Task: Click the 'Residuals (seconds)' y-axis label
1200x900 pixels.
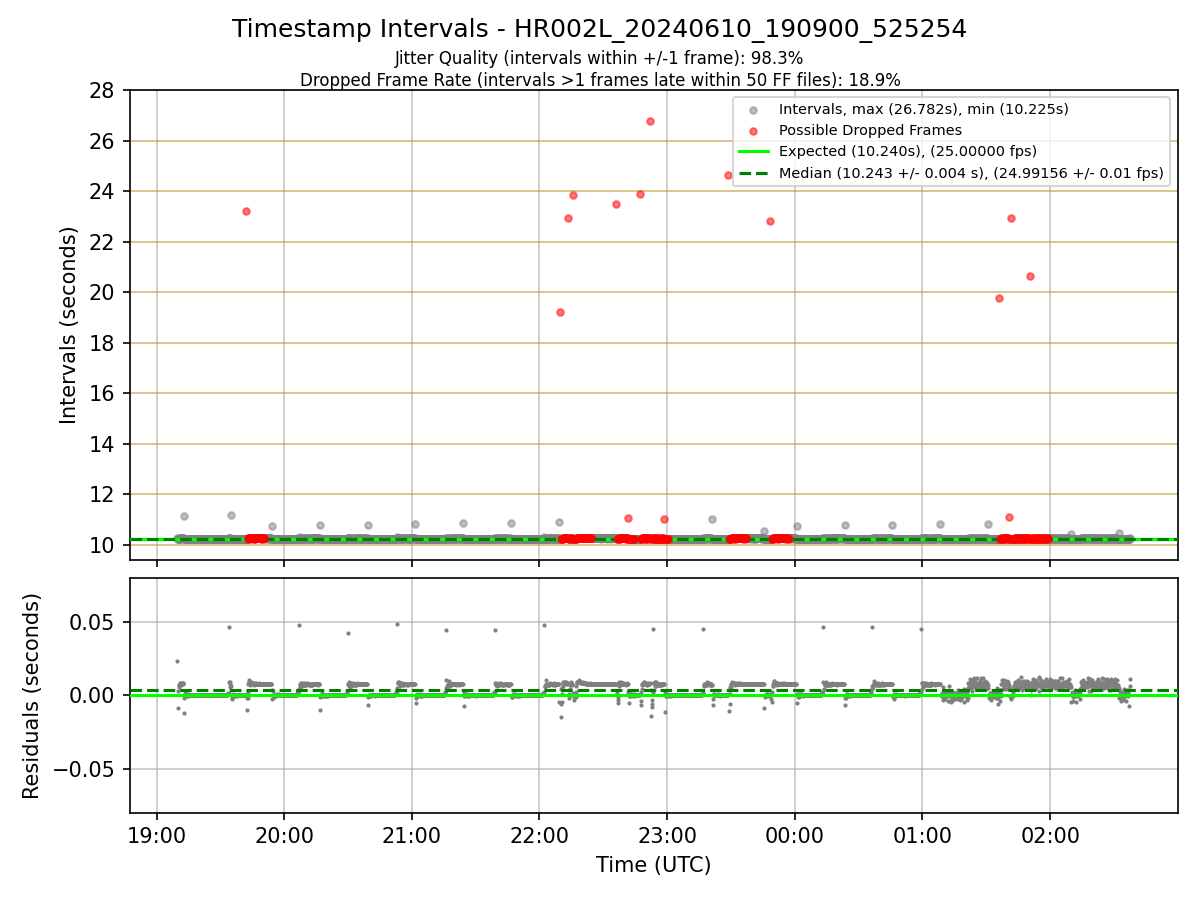Action: point(32,696)
